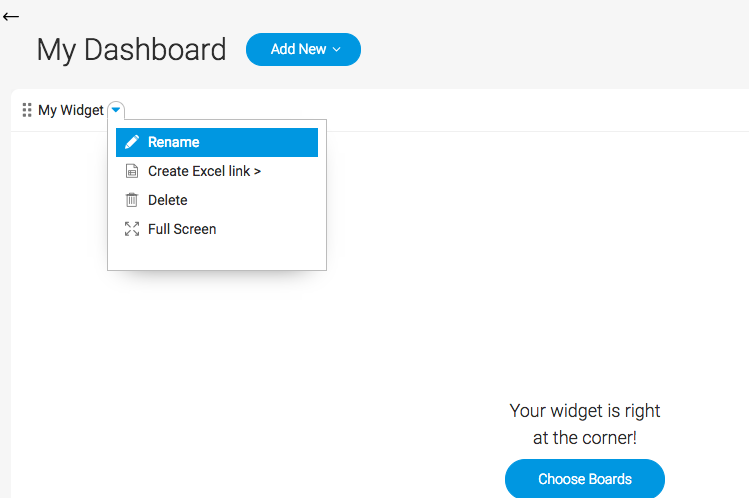749x498 pixels.
Task: Choose Create Excel link menu entry
Action: (x=217, y=171)
